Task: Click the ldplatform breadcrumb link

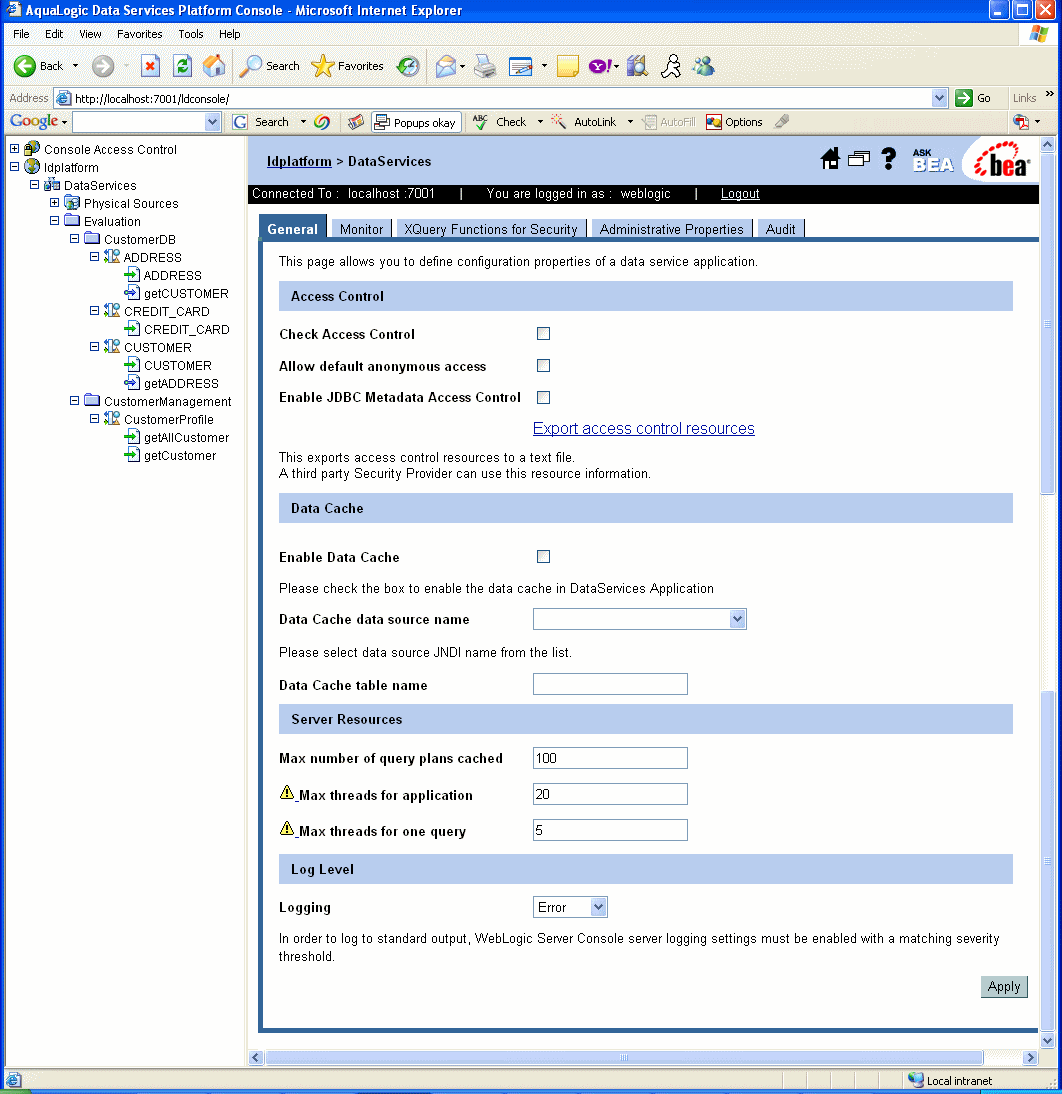Action: point(299,161)
